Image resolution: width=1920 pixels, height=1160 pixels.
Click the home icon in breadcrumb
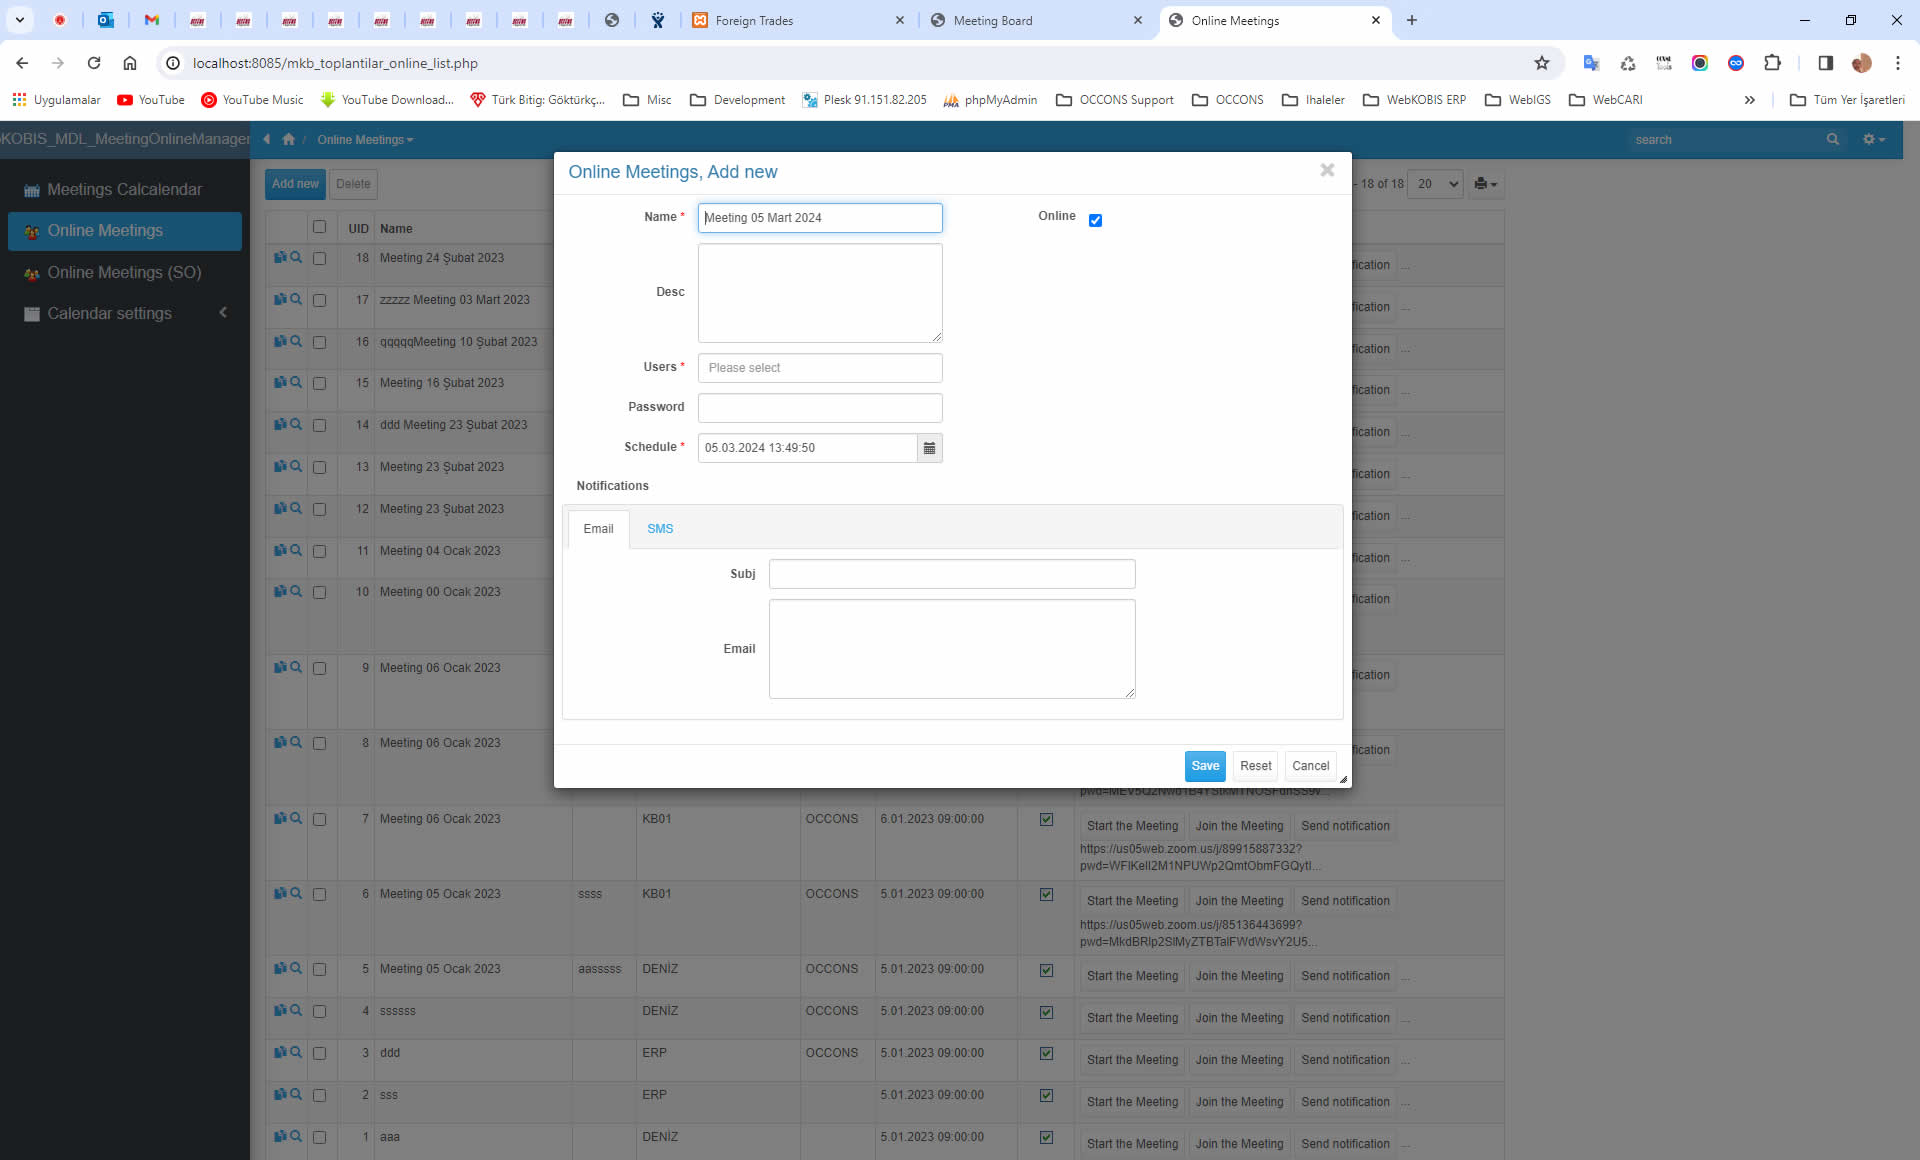tap(289, 139)
